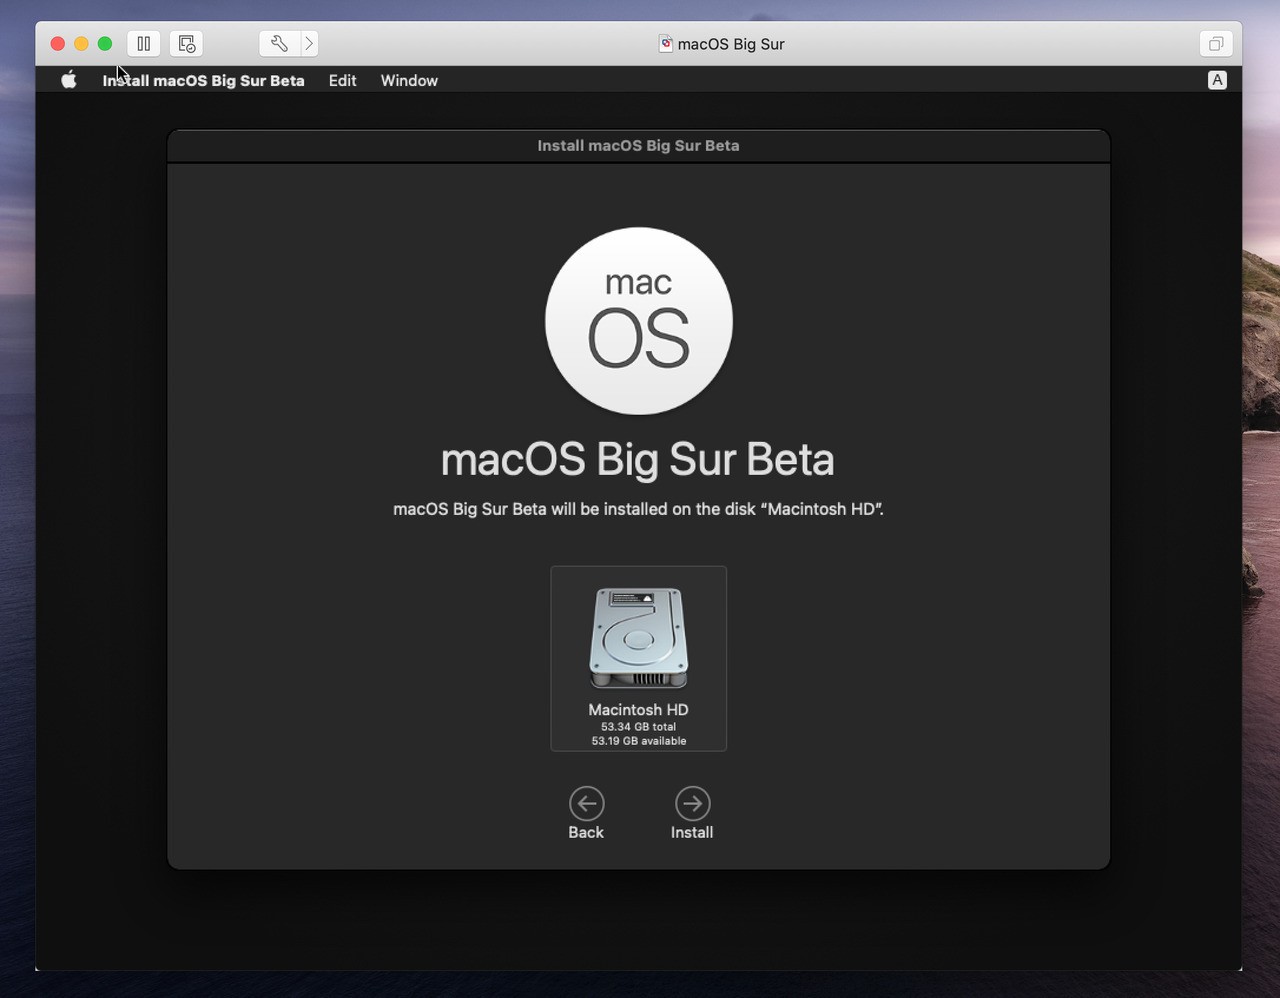Click the "53.19 GB available" label
The image size is (1280, 998).
point(639,741)
